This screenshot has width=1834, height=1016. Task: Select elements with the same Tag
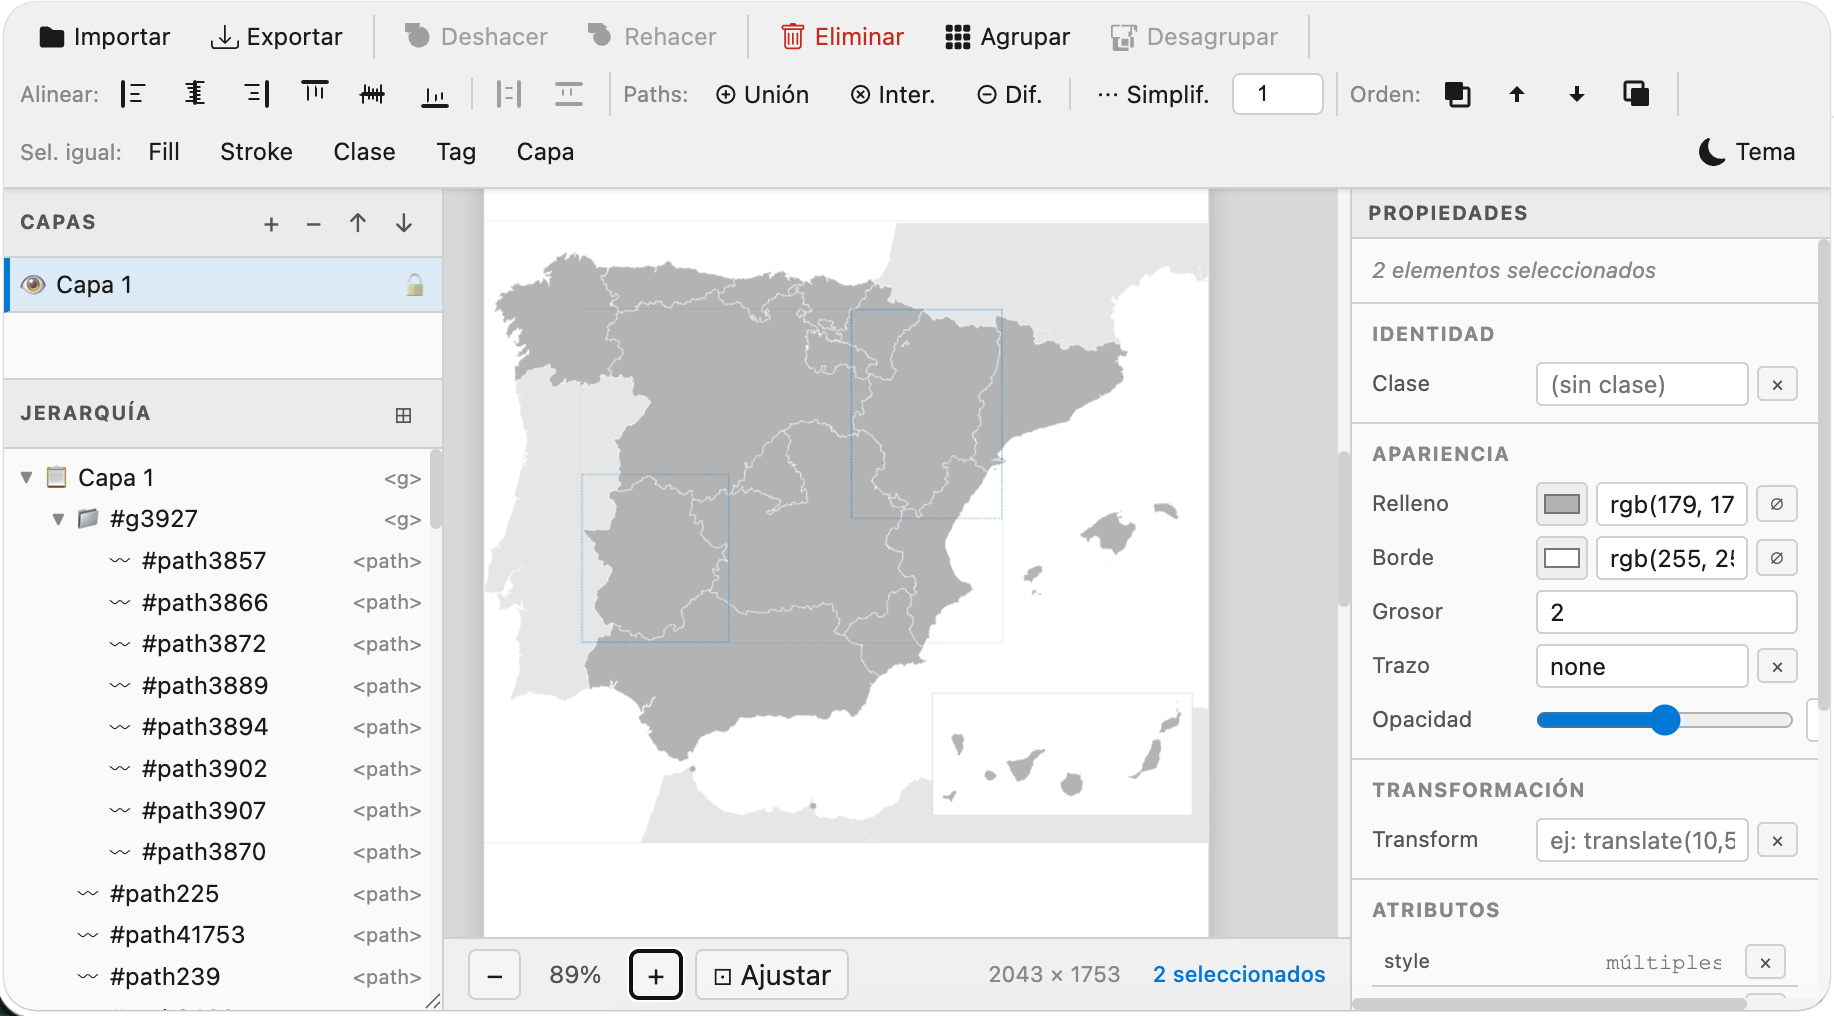(x=456, y=152)
